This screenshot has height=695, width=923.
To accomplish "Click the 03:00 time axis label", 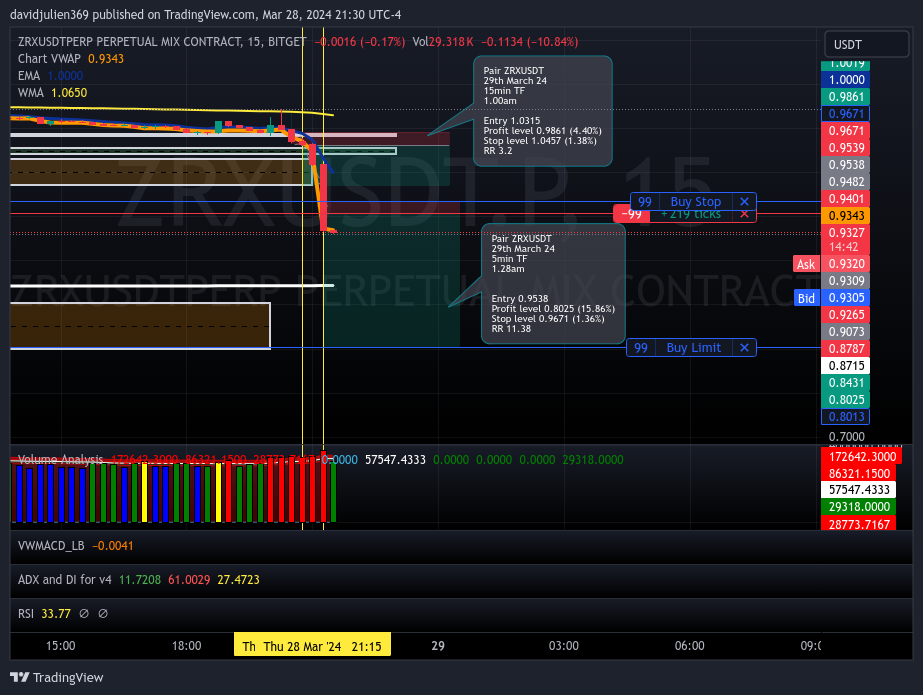I will coord(564,646).
